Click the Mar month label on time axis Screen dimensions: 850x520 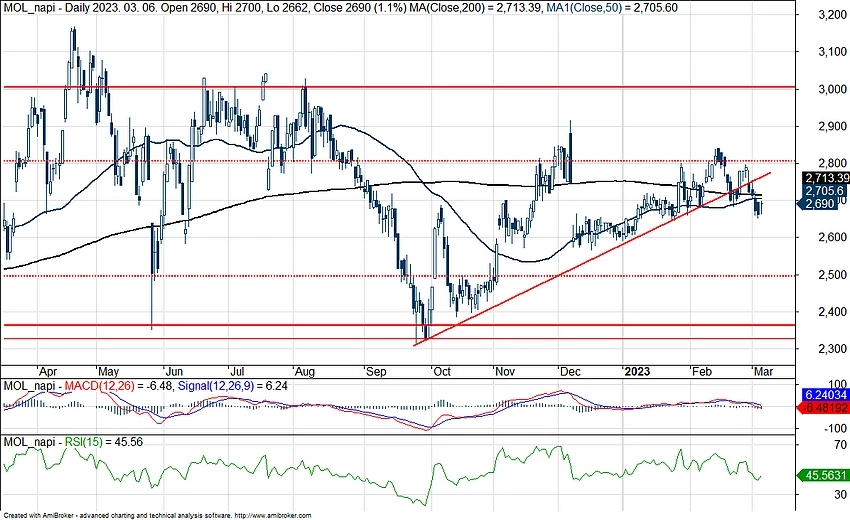(763, 372)
